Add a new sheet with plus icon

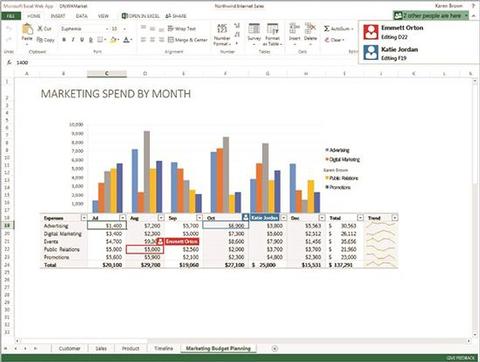click(274, 348)
